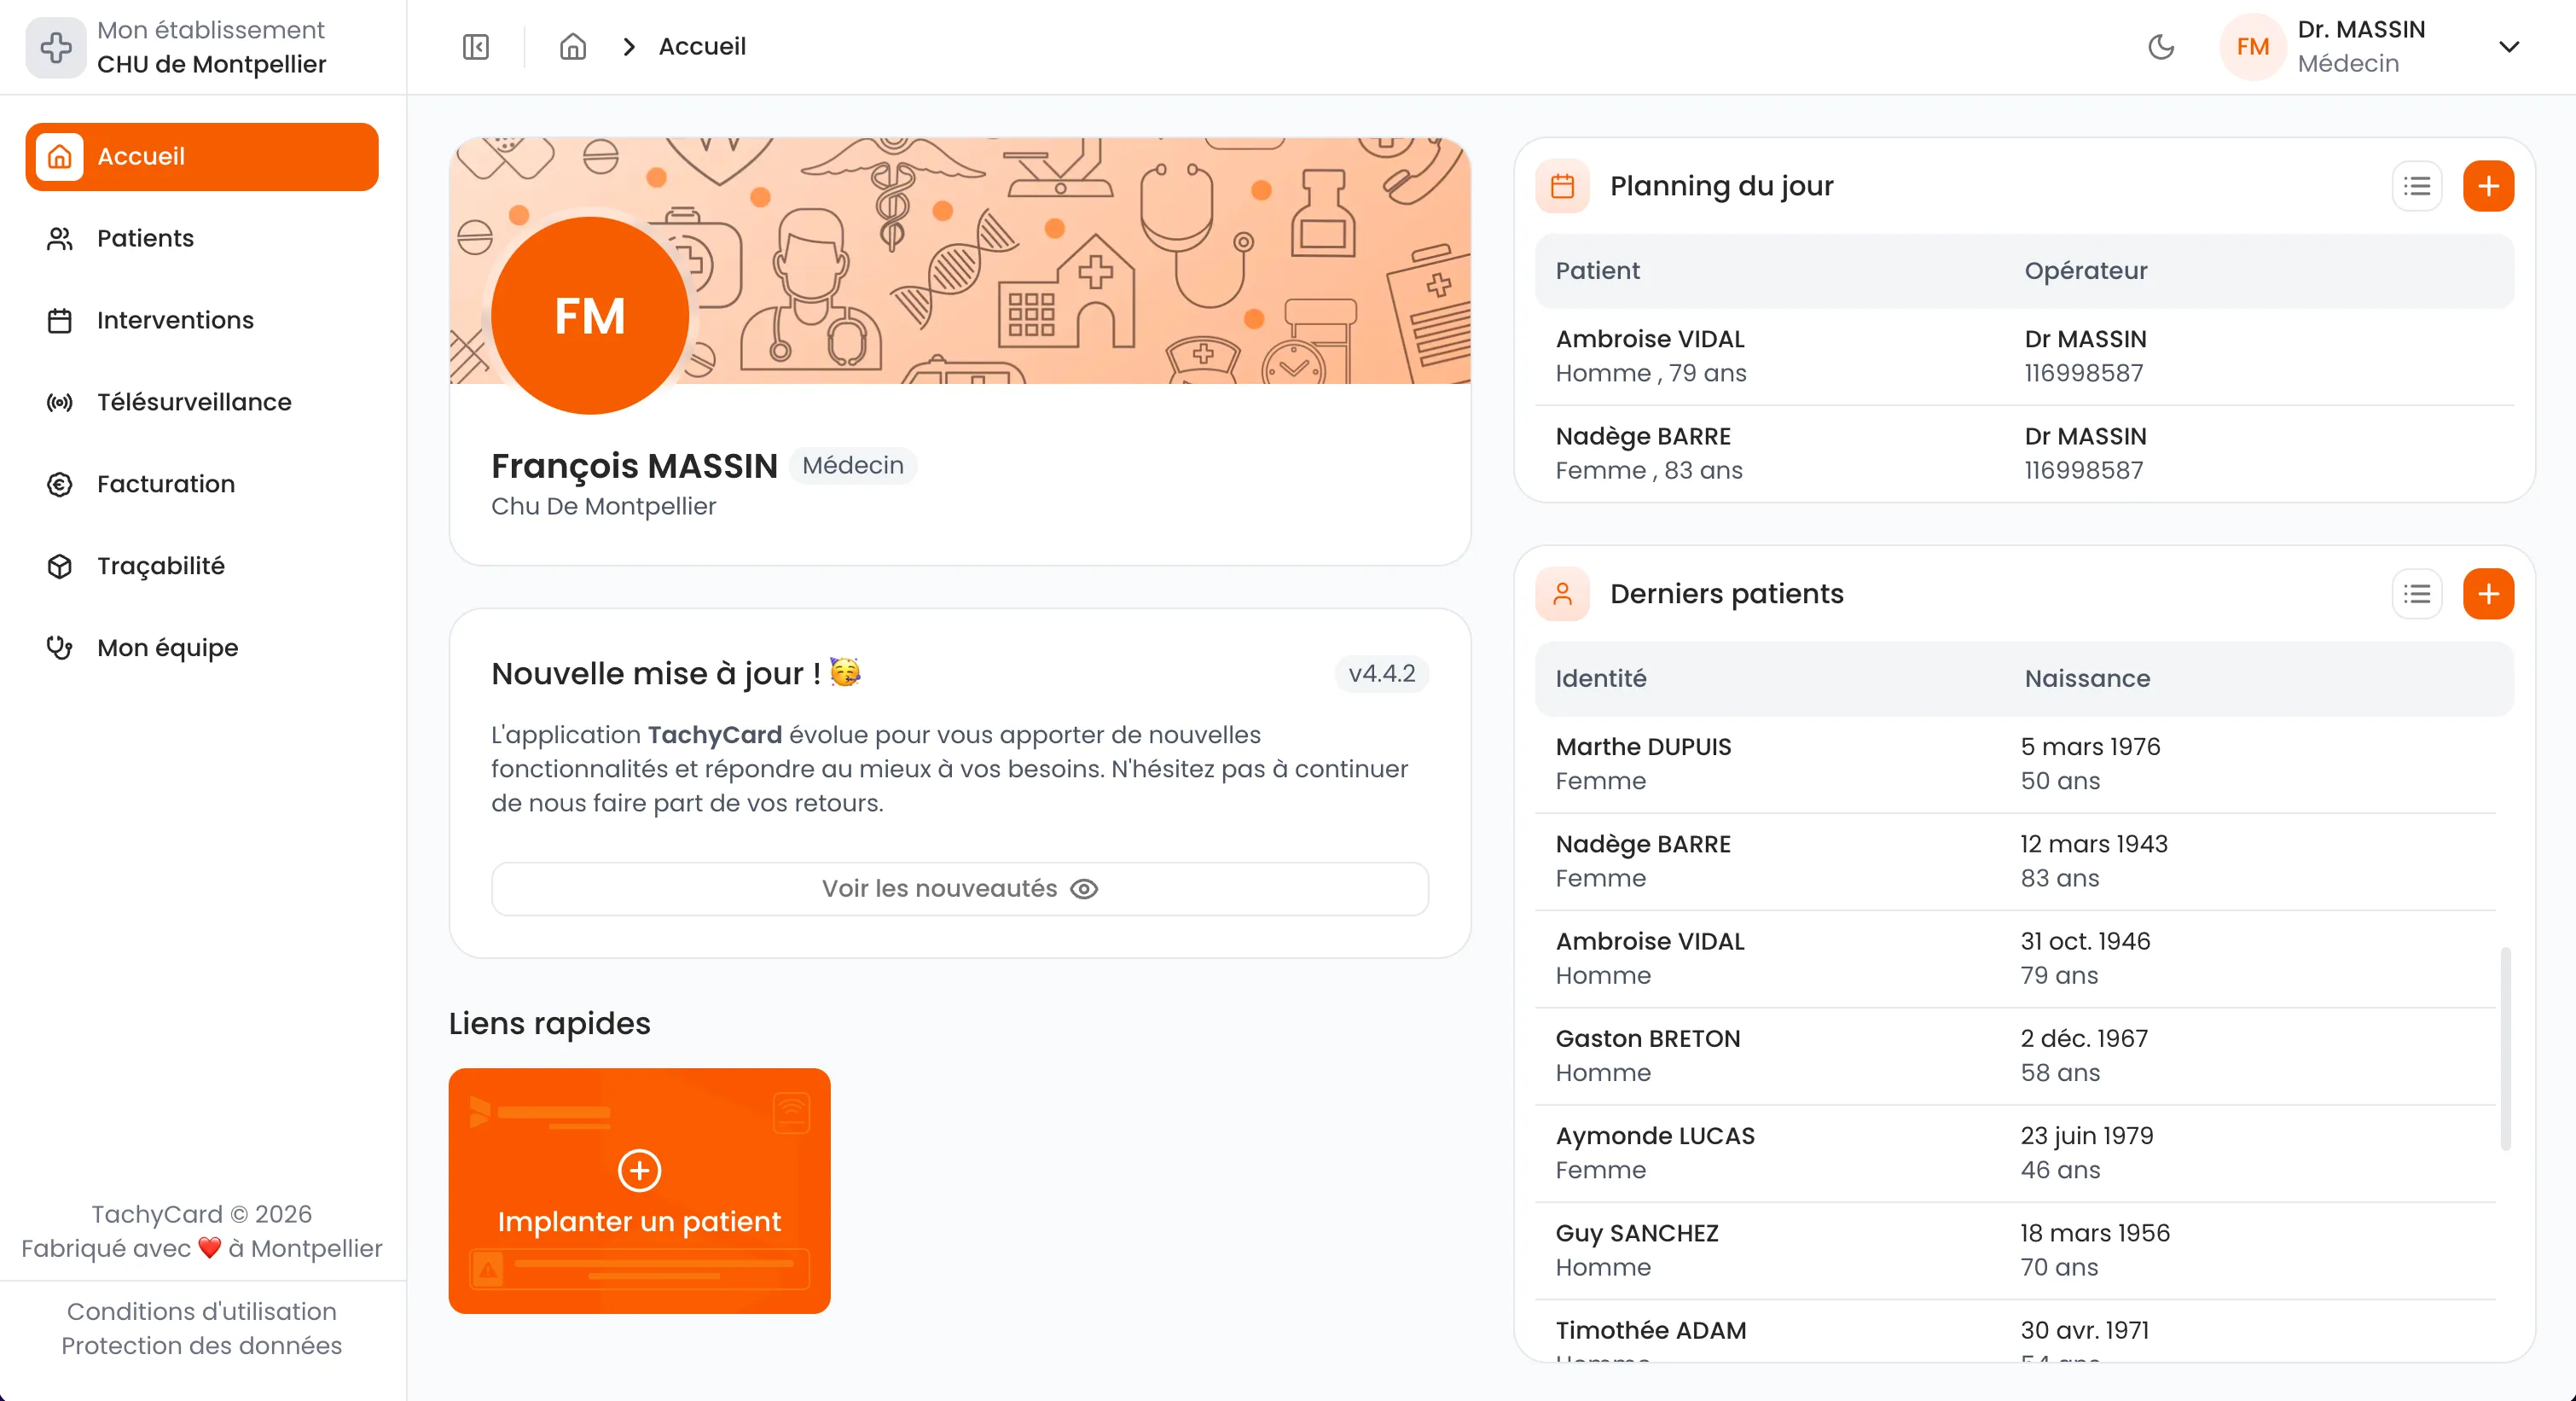Click Marthe DUPUIS in Derniers patients

point(2015,764)
